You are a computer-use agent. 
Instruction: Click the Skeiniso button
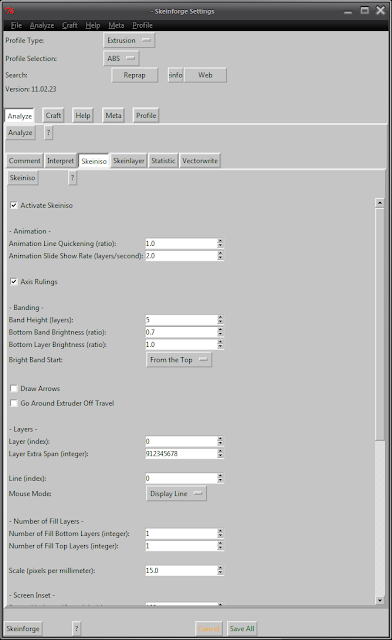(x=22, y=178)
